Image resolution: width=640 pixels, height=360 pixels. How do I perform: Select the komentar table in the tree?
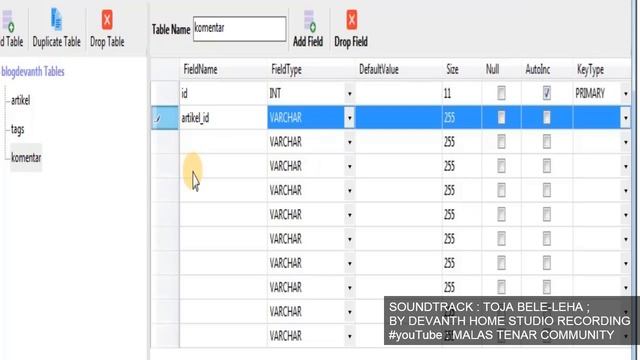click(26, 158)
